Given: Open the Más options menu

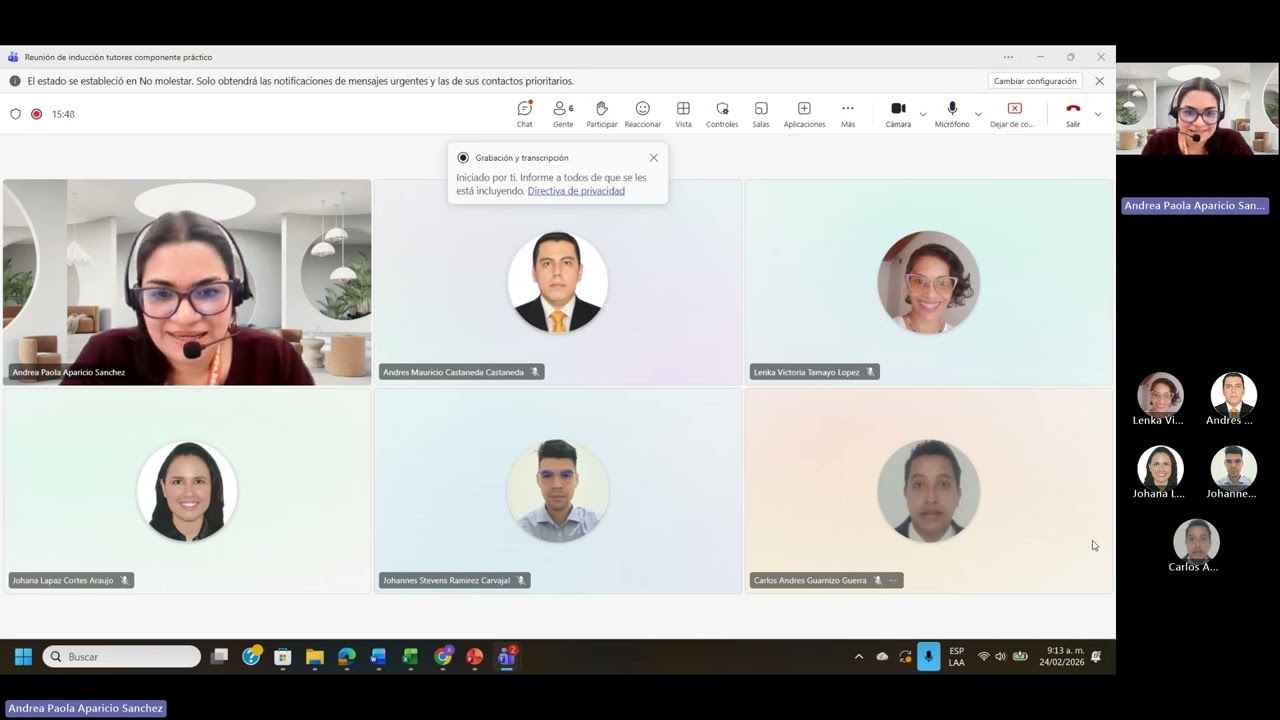Looking at the screenshot, I should coord(848,114).
